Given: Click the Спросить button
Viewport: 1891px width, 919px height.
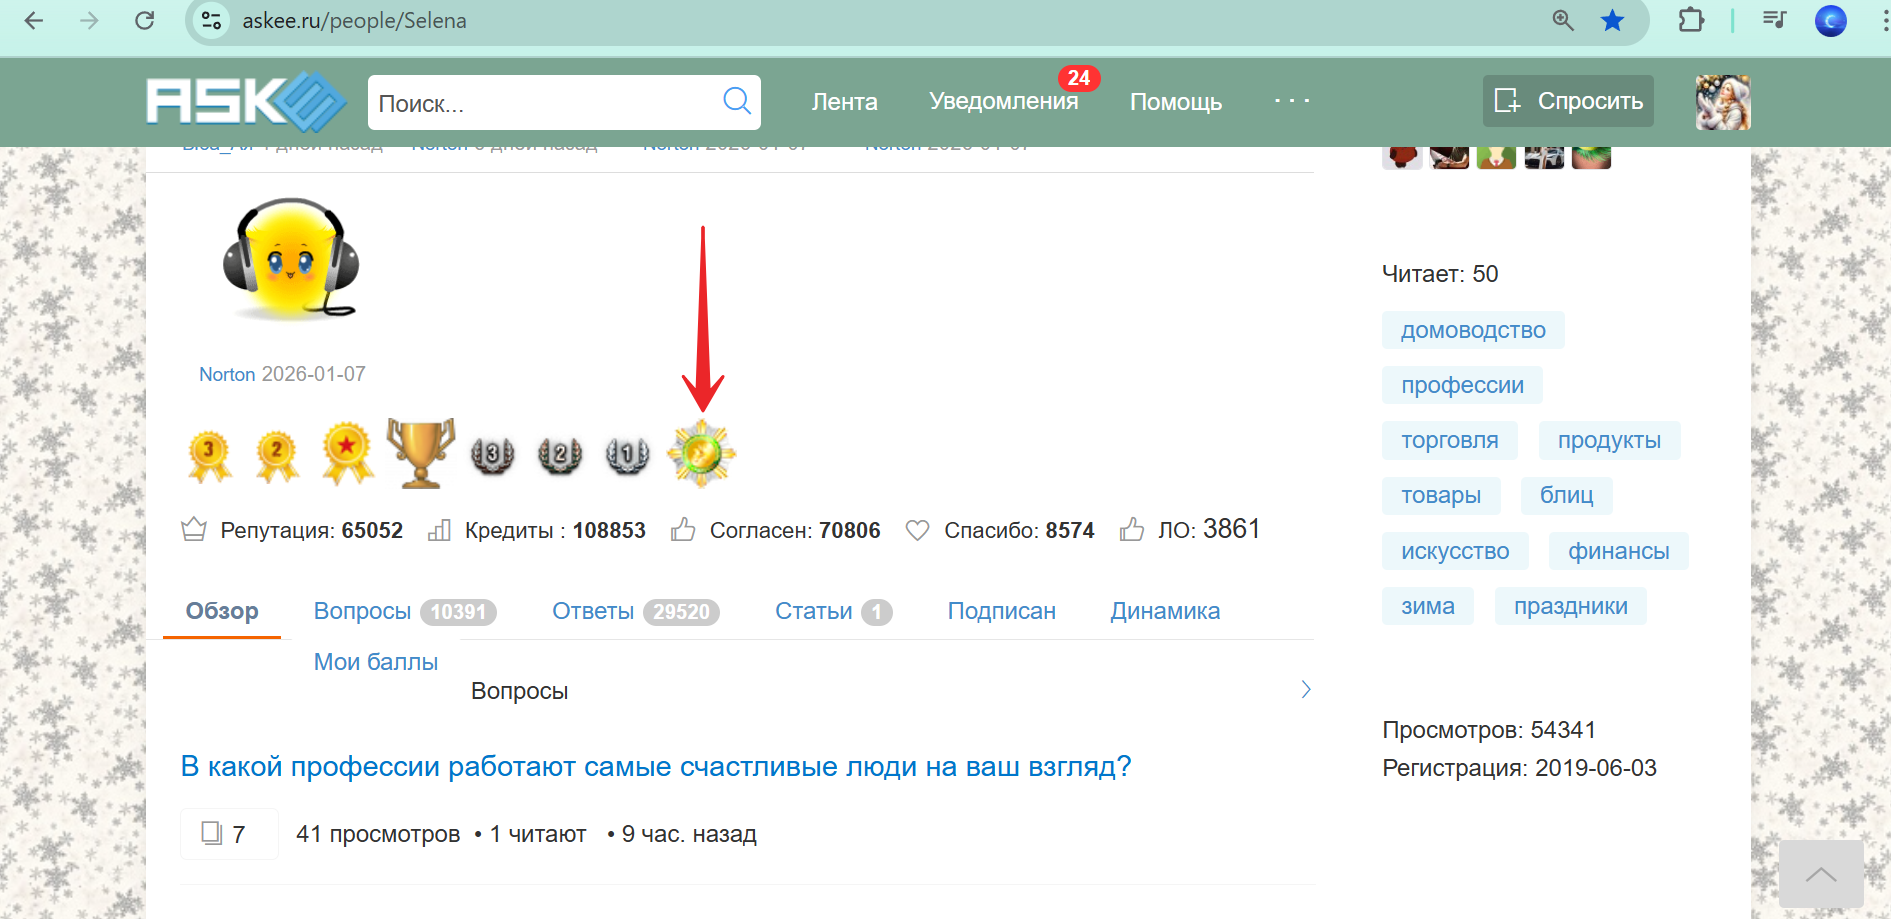Looking at the screenshot, I should click(x=1567, y=101).
